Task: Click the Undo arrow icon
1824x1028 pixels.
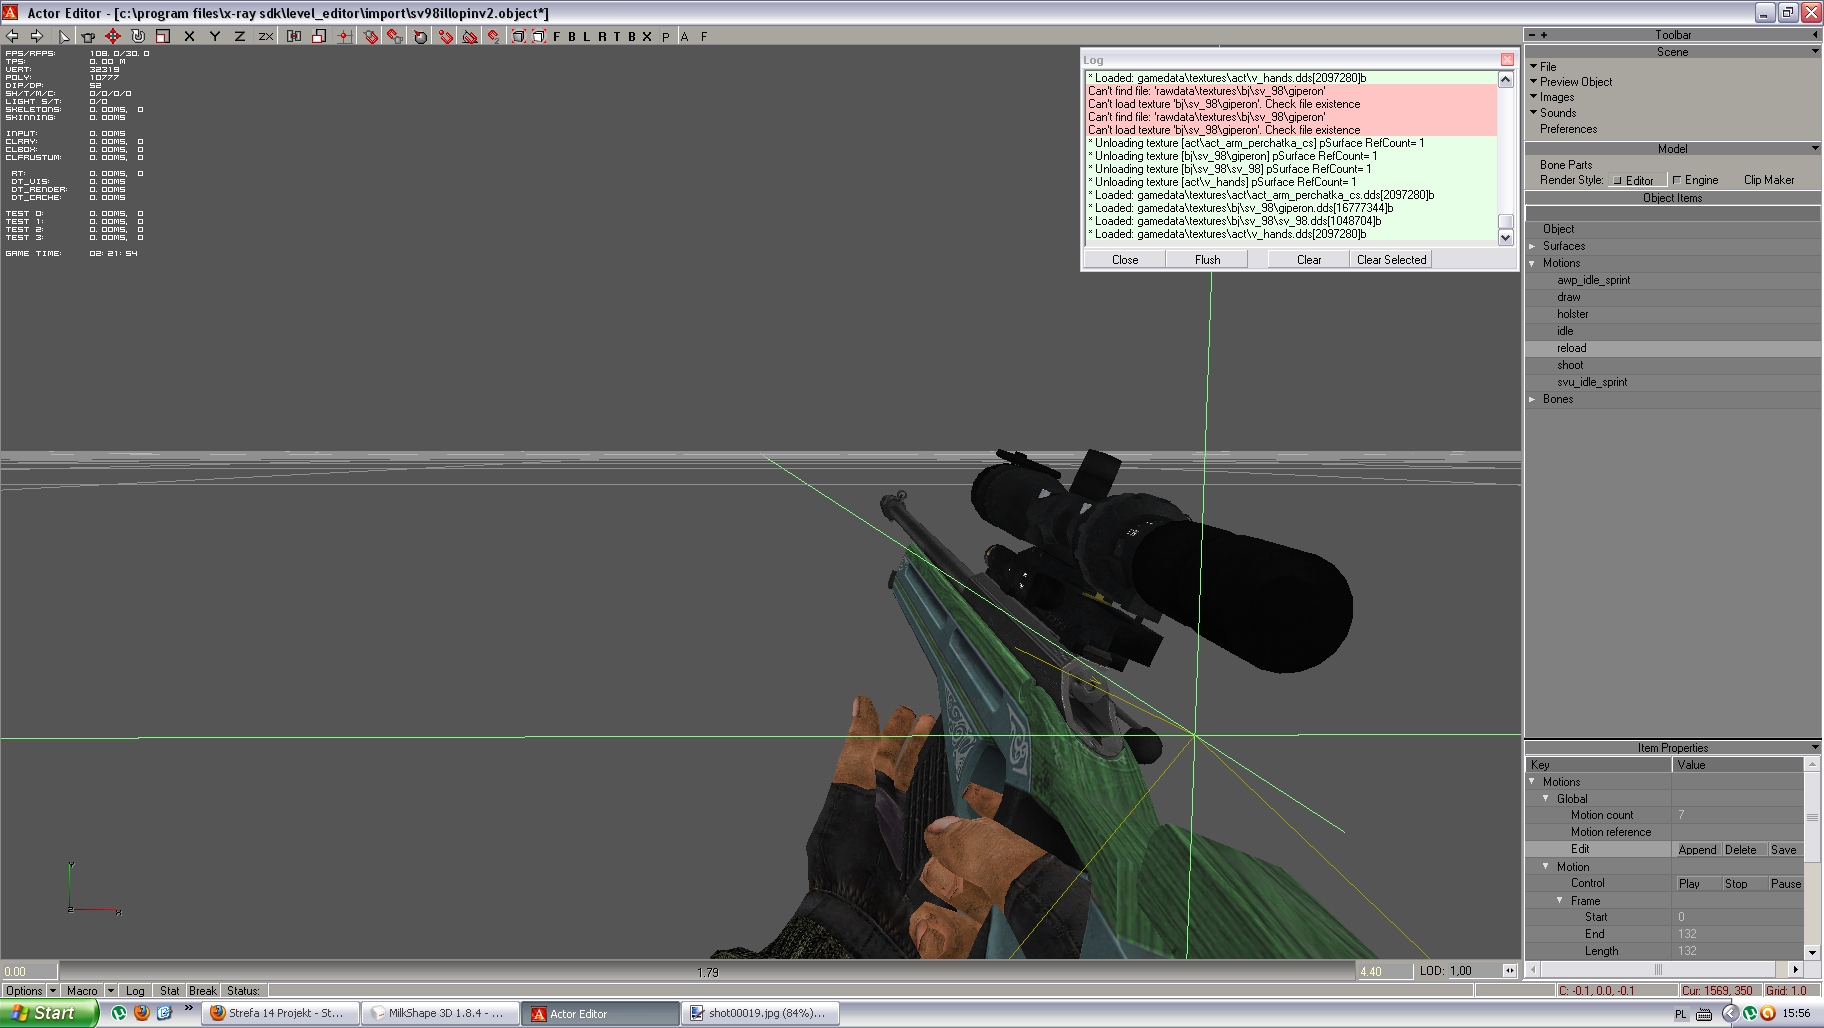Action: coord(12,36)
